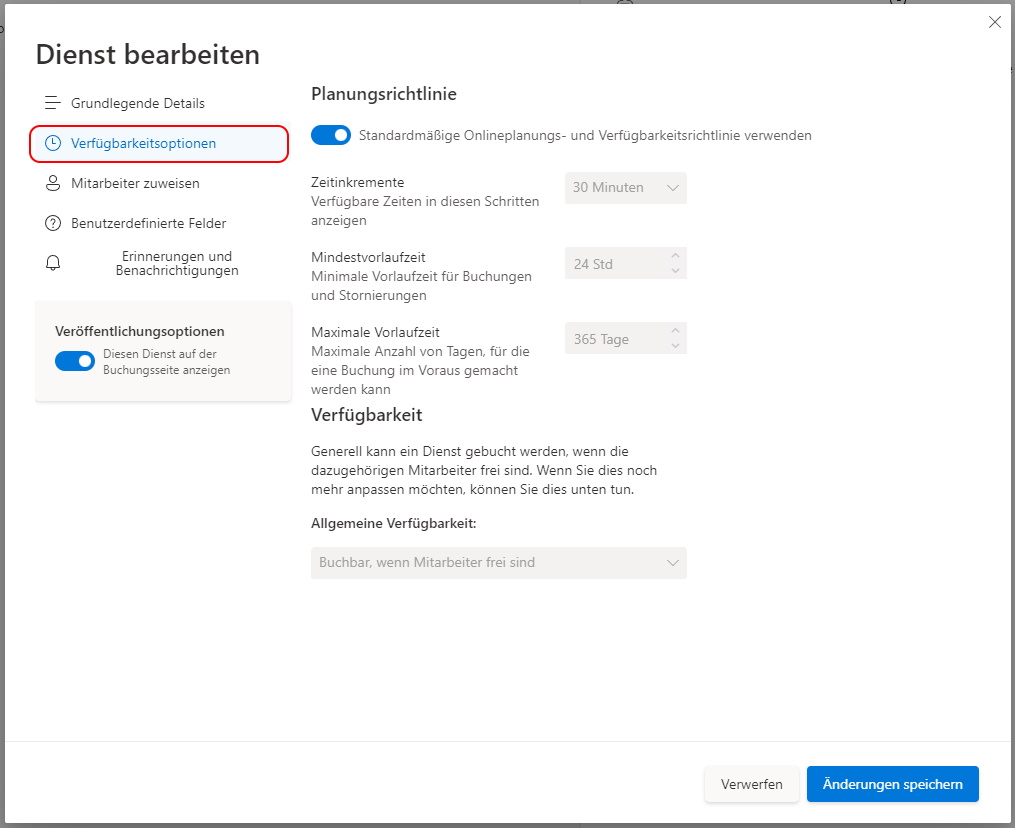The image size is (1015, 828).
Task: Select the Verfügbarkeitsoptionen menu item
Action: [x=159, y=144]
